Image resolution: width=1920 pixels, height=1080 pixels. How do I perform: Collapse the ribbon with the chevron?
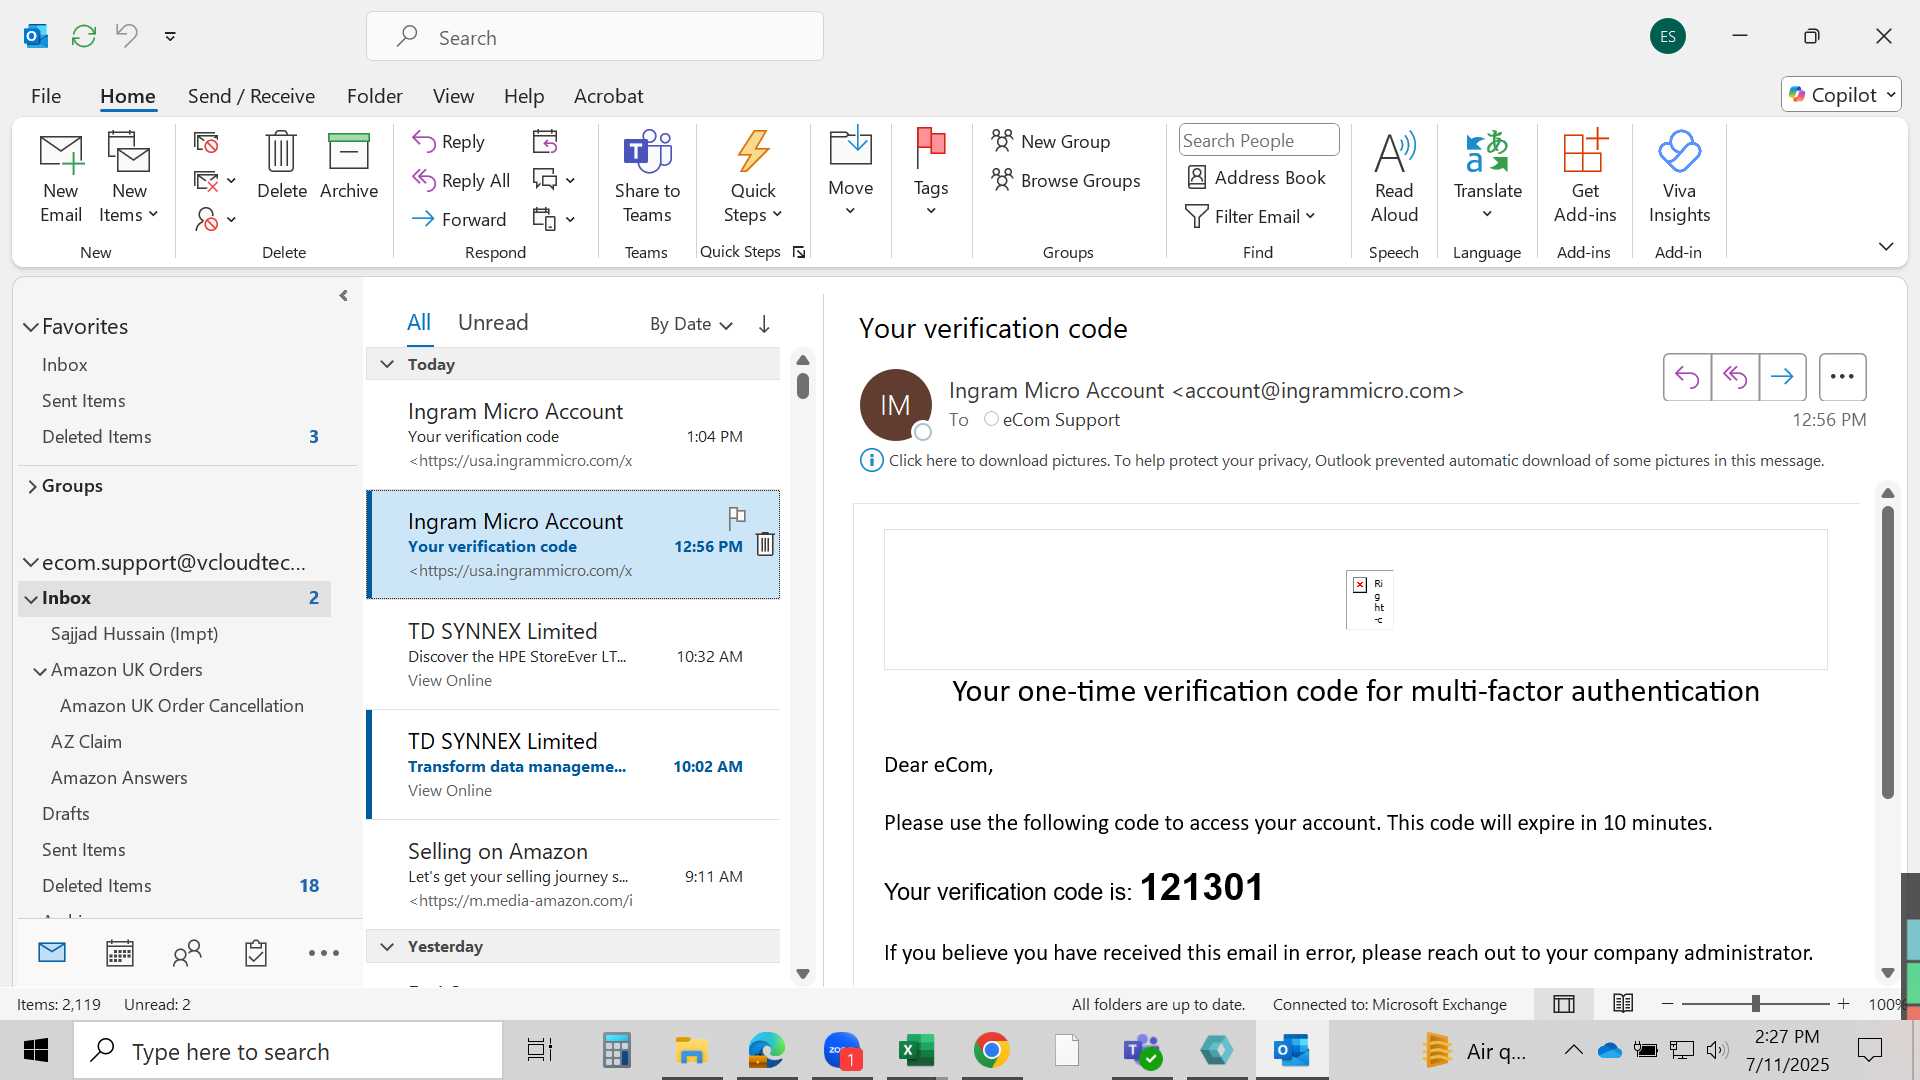click(1885, 246)
